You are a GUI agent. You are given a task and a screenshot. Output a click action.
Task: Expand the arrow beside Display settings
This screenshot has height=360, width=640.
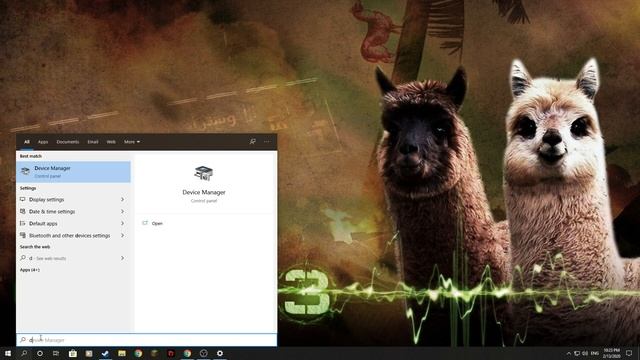coord(122,200)
